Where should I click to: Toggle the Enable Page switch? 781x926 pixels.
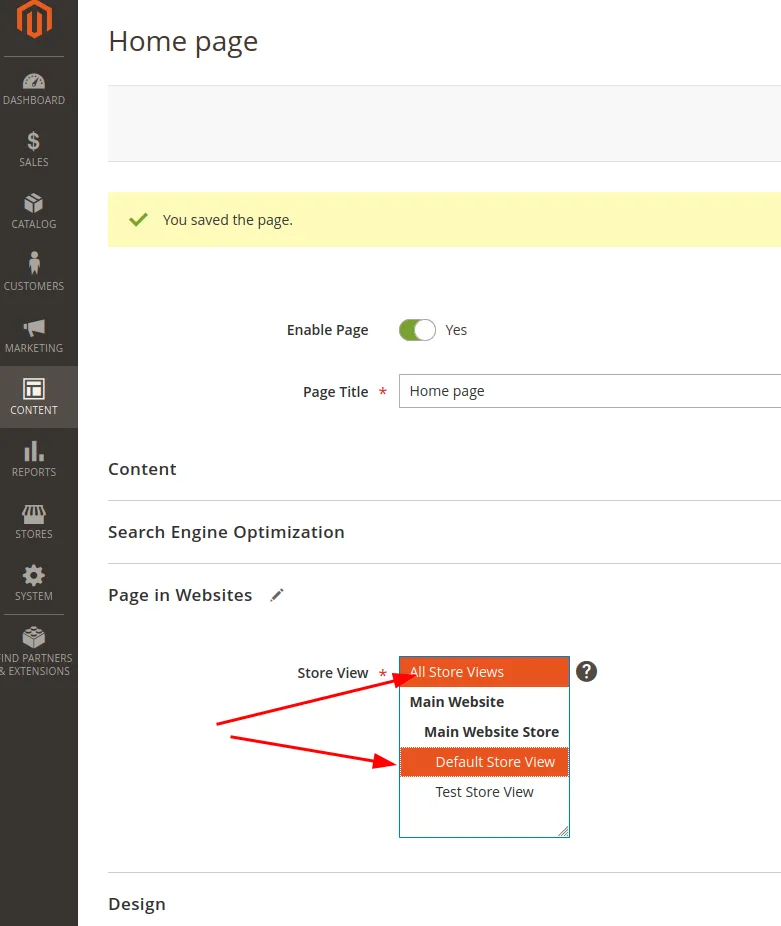pyautogui.click(x=417, y=330)
